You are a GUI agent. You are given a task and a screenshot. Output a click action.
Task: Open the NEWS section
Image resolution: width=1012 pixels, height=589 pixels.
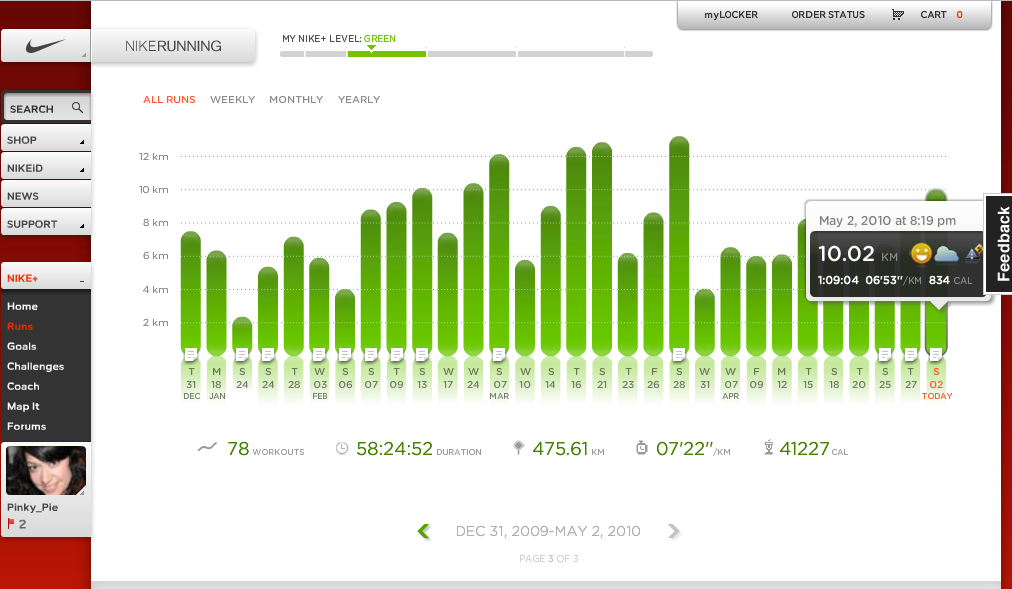45,195
